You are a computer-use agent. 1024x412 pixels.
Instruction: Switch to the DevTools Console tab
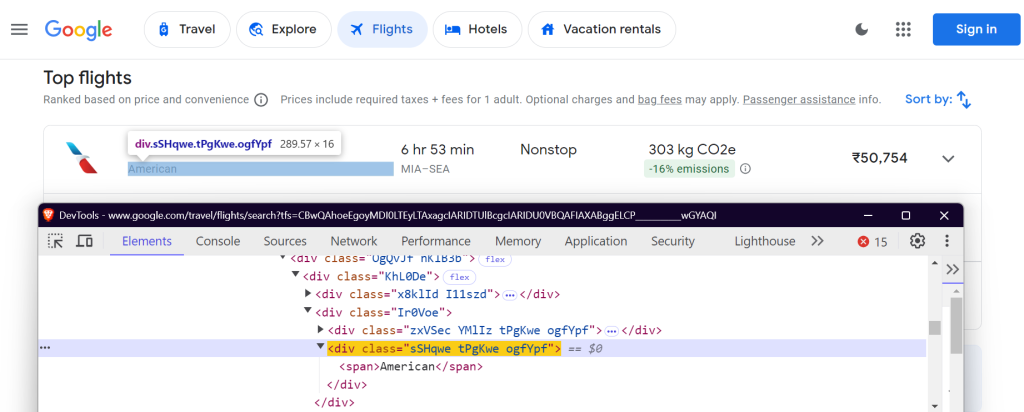click(218, 241)
